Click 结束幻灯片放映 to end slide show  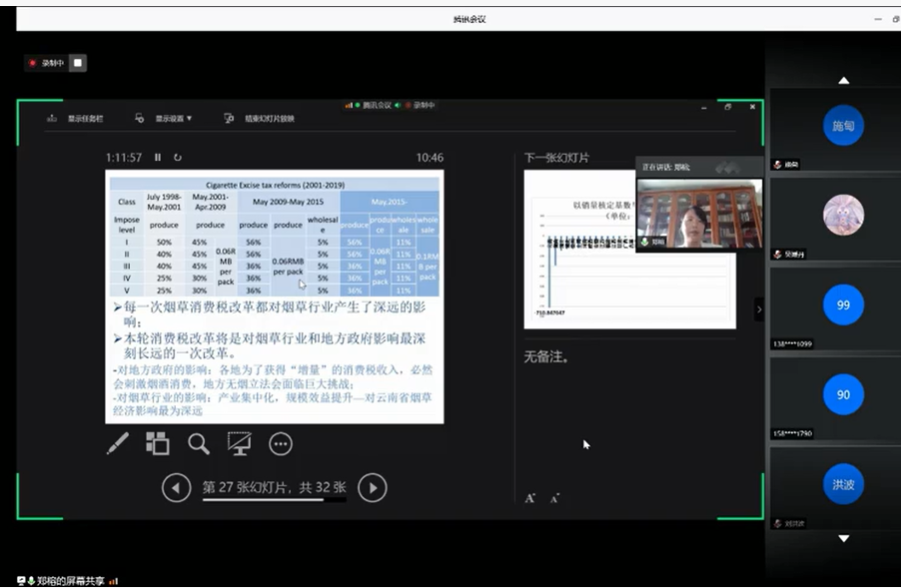[259, 118]
